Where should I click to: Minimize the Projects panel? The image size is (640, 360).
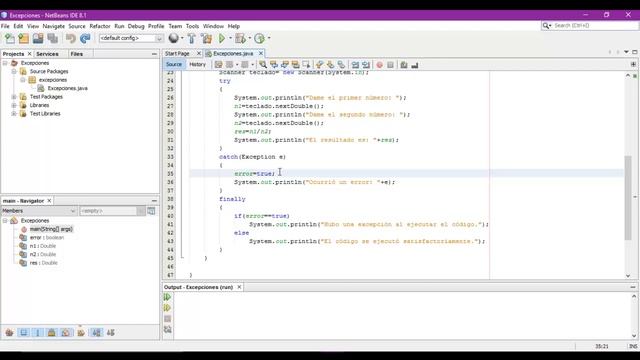[x=154, y=54]
